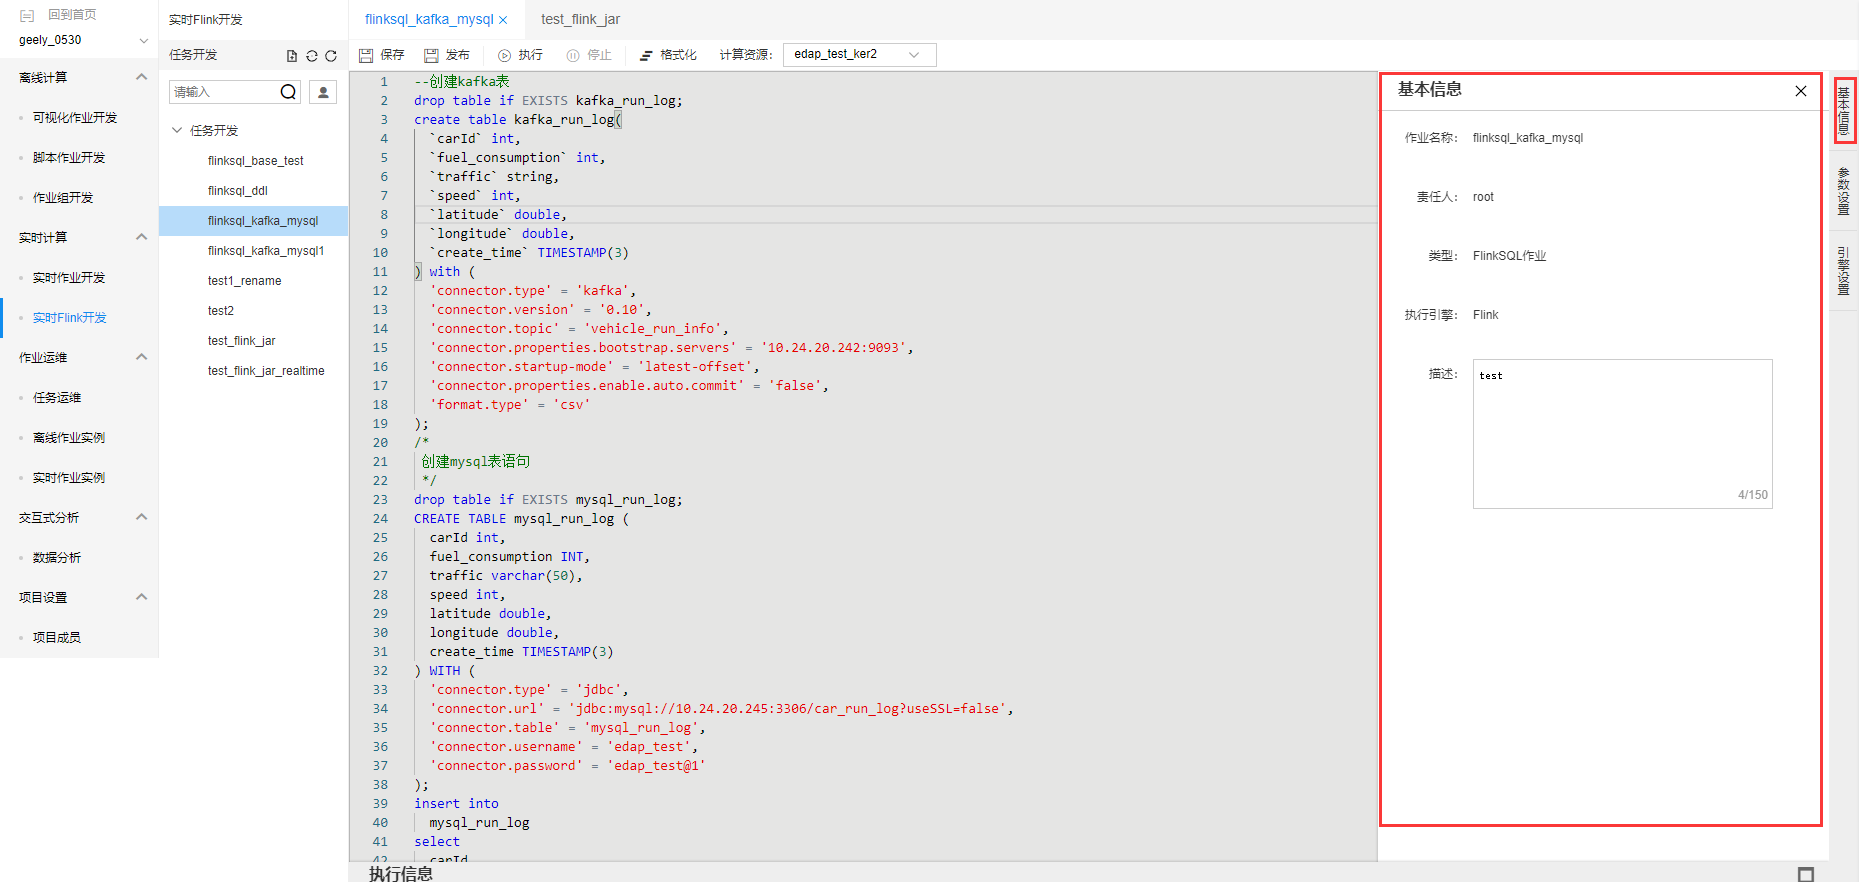Select the 参数设置 side tab
Screen dimensions: 1859x882
[1844, 191]
